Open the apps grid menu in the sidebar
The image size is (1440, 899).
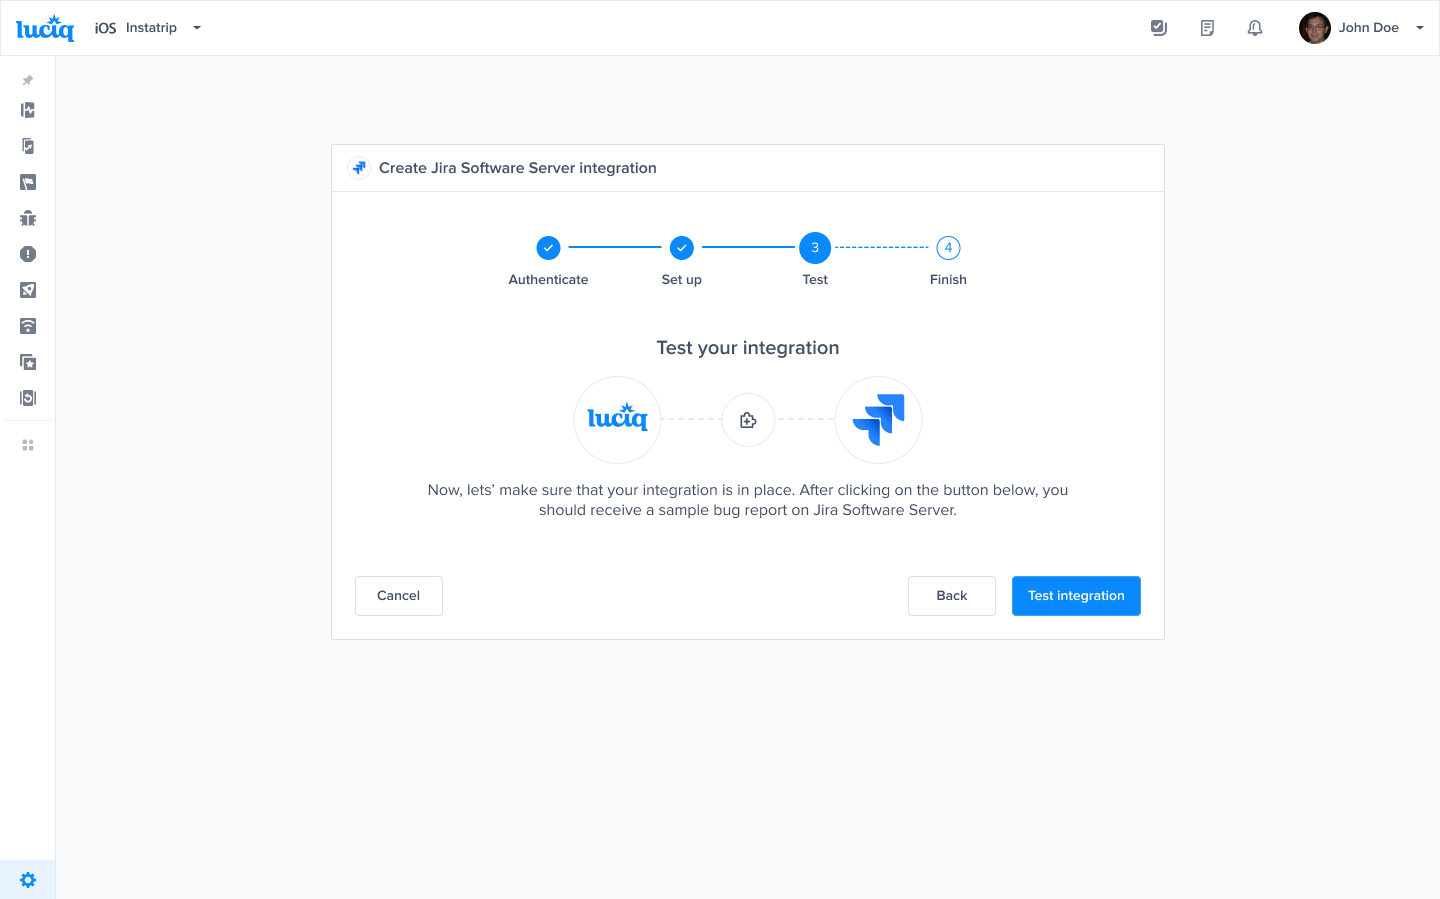tap(27, 444)
